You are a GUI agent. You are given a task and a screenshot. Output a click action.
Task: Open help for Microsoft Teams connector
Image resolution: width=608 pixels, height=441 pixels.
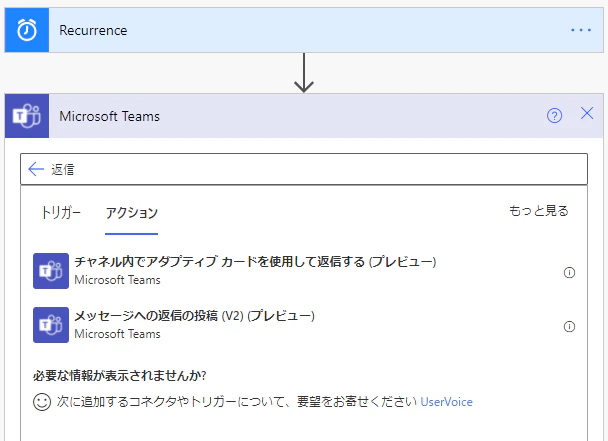pyautogui.click(x=554, y=116)
